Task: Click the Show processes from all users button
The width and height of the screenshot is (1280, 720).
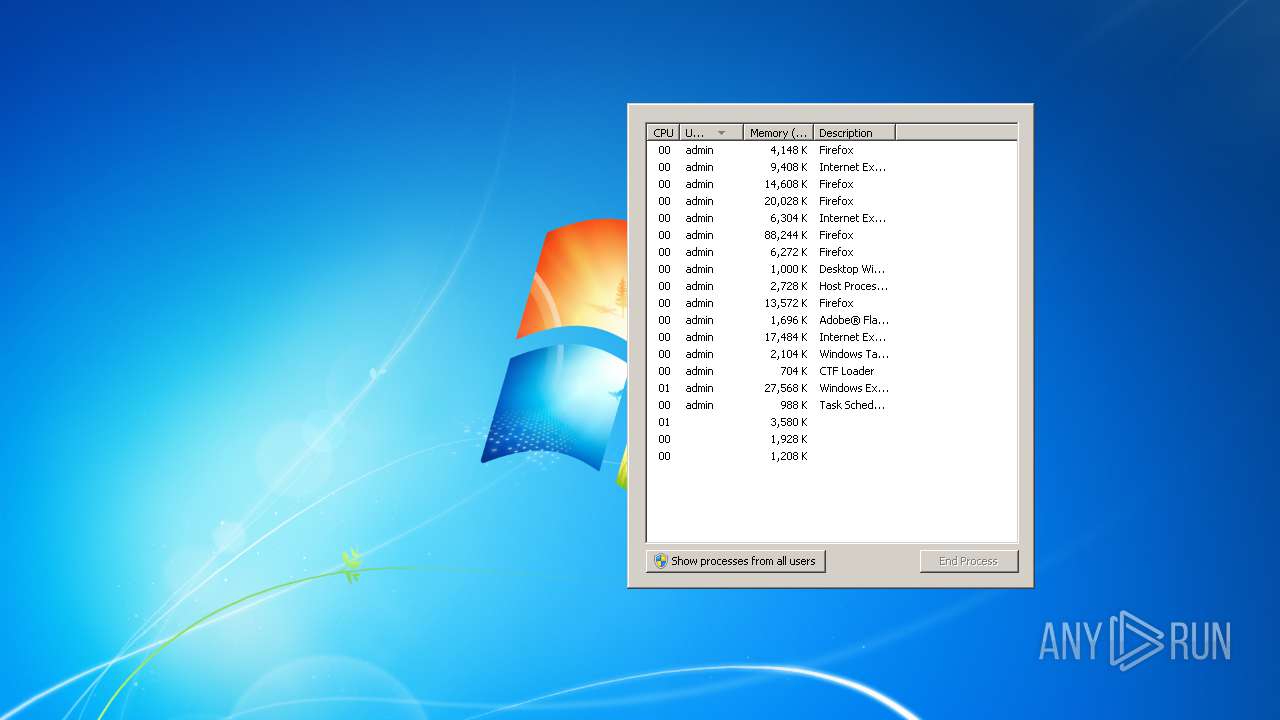Action: [x=736, y=561]
